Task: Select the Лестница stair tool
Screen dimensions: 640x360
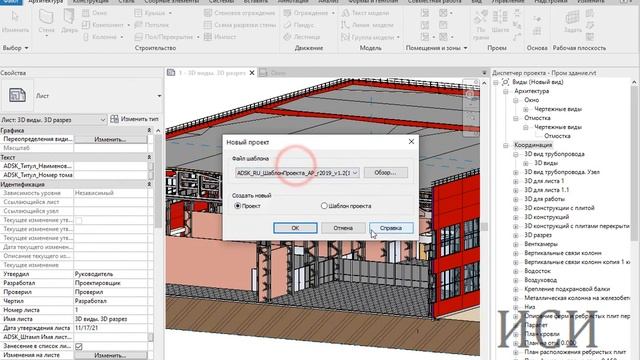Action: [x=302, y=37]
